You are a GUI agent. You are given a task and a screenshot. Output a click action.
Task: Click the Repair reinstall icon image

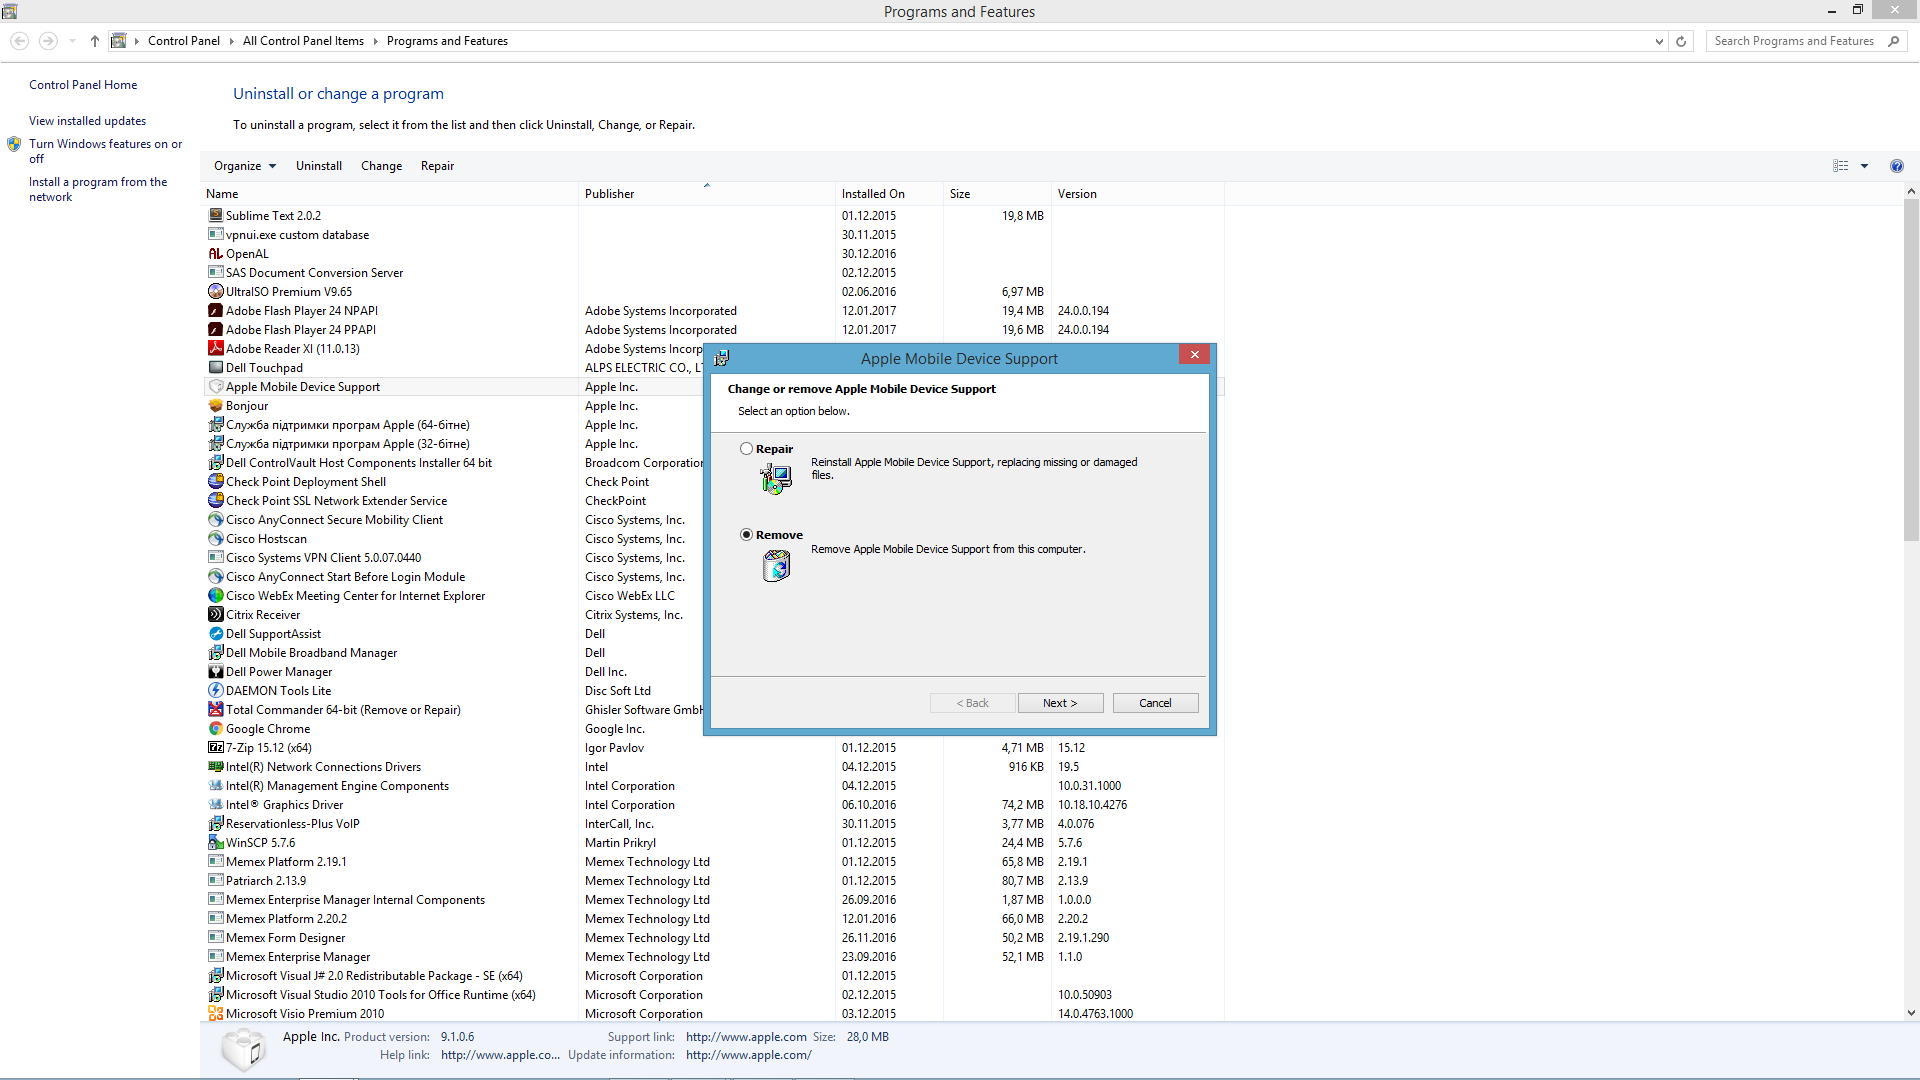[775, 476]
